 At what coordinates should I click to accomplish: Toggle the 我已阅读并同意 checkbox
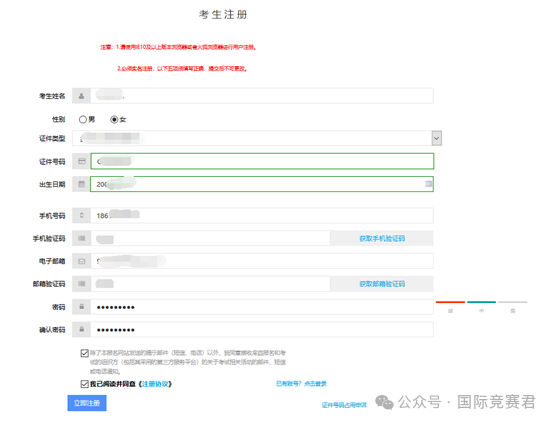(84, 384)
